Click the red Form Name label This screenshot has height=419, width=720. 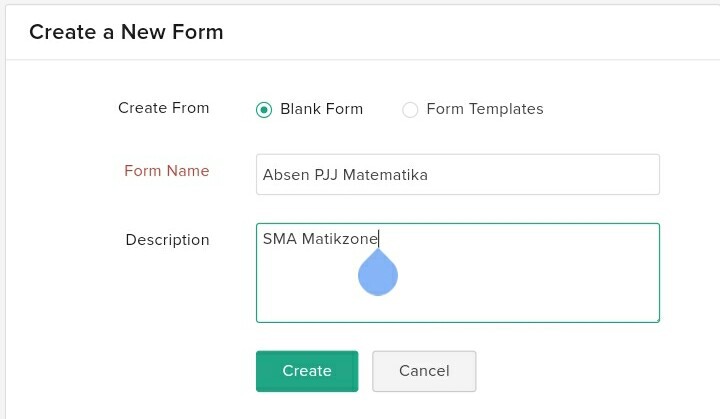tap(167, 171)
